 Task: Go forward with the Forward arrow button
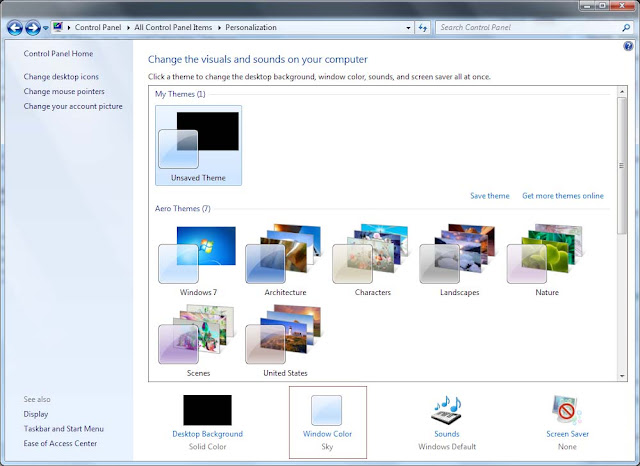[x=33, y=28]
